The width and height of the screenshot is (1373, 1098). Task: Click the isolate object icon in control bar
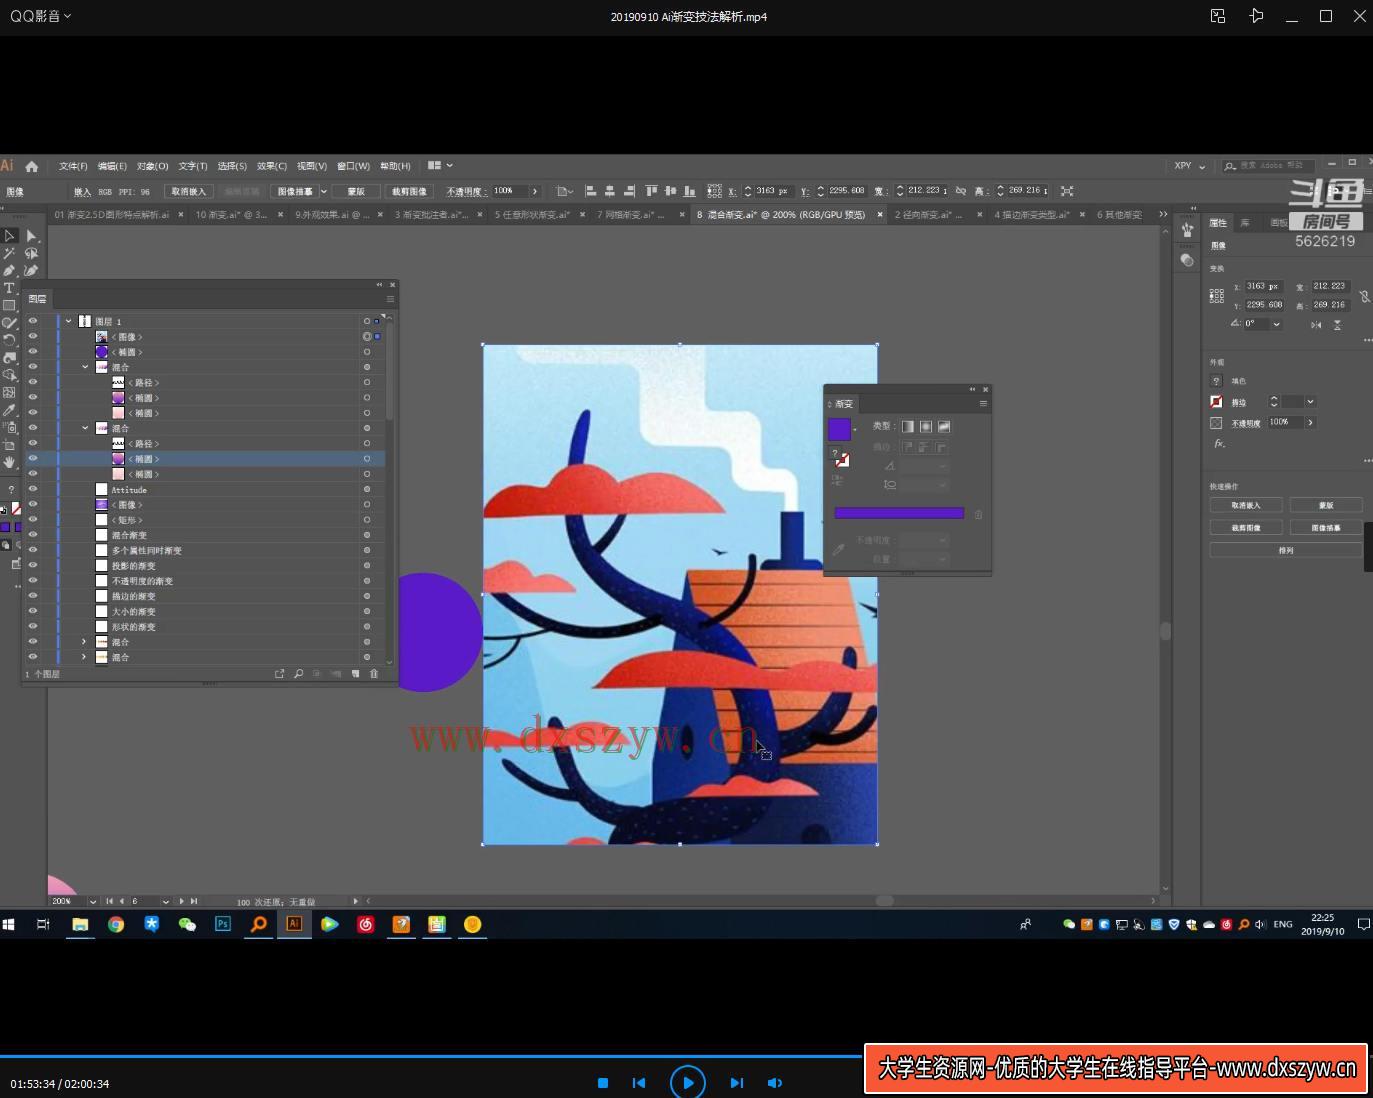point(1067,191)
